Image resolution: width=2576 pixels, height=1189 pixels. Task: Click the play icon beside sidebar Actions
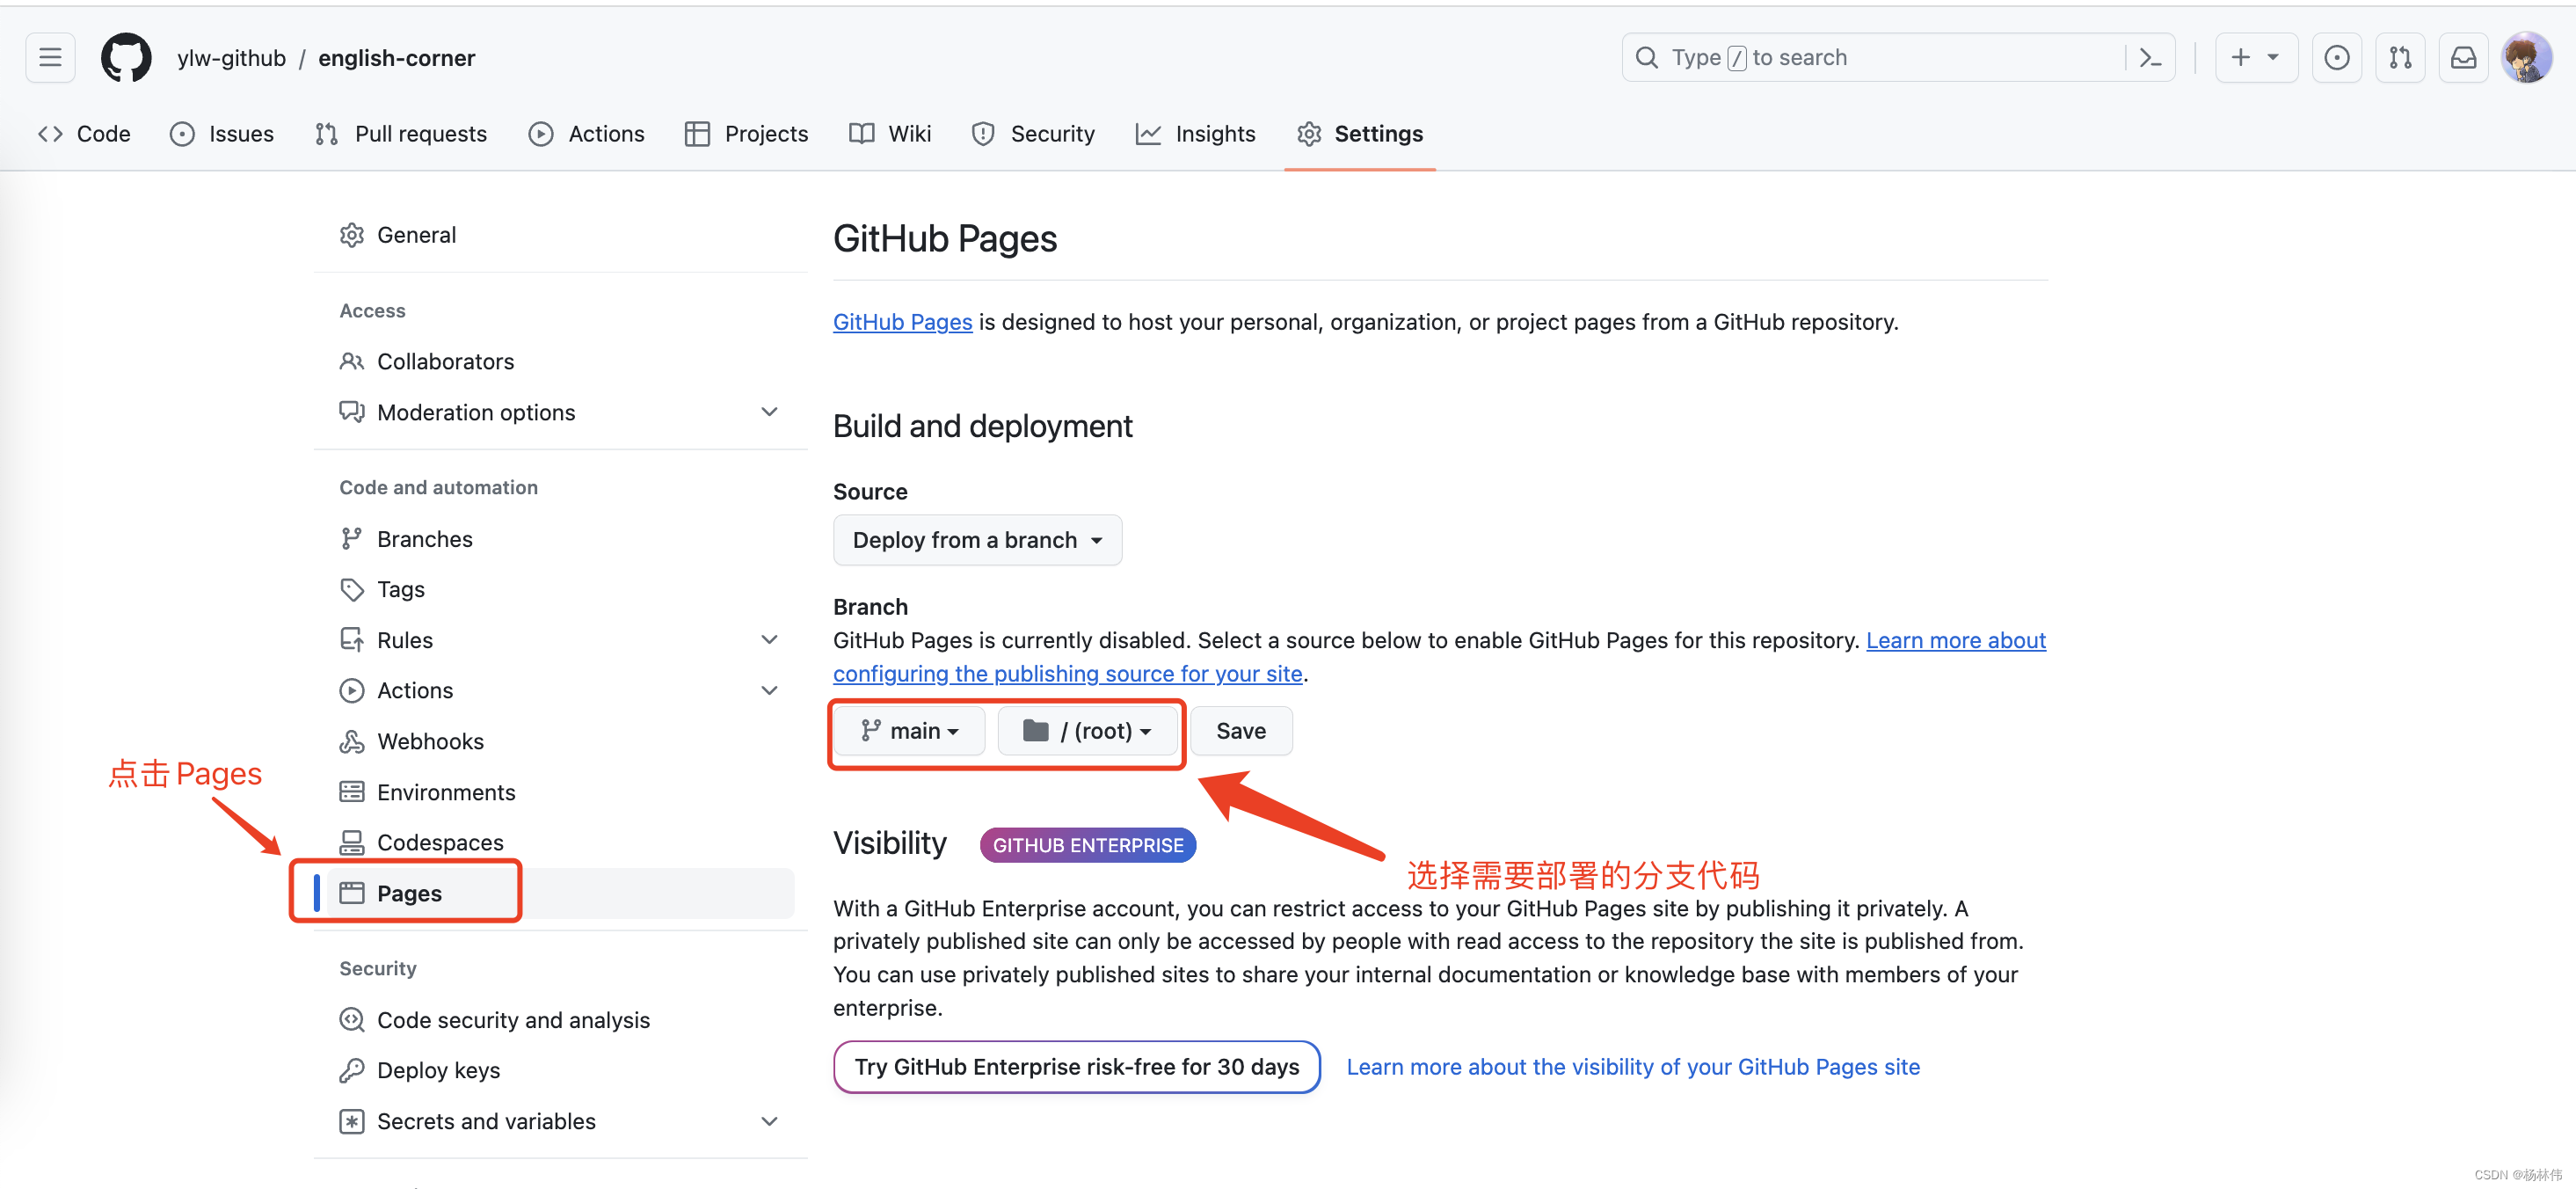(352, 690)
